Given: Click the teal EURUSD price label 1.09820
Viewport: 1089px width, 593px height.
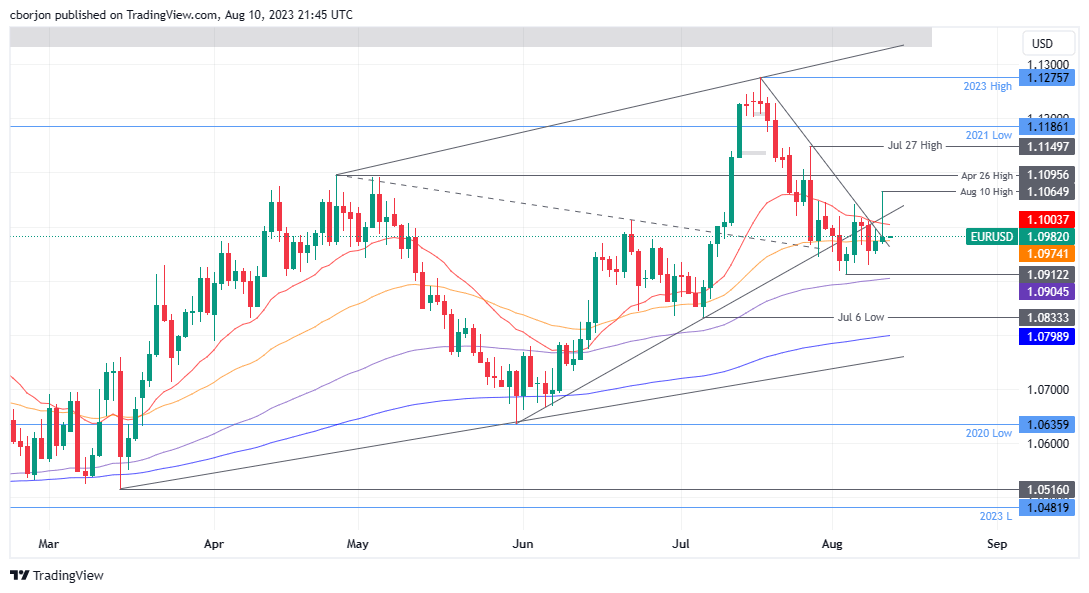Looking at the screenshot, I should click(x=1046, y=237).
